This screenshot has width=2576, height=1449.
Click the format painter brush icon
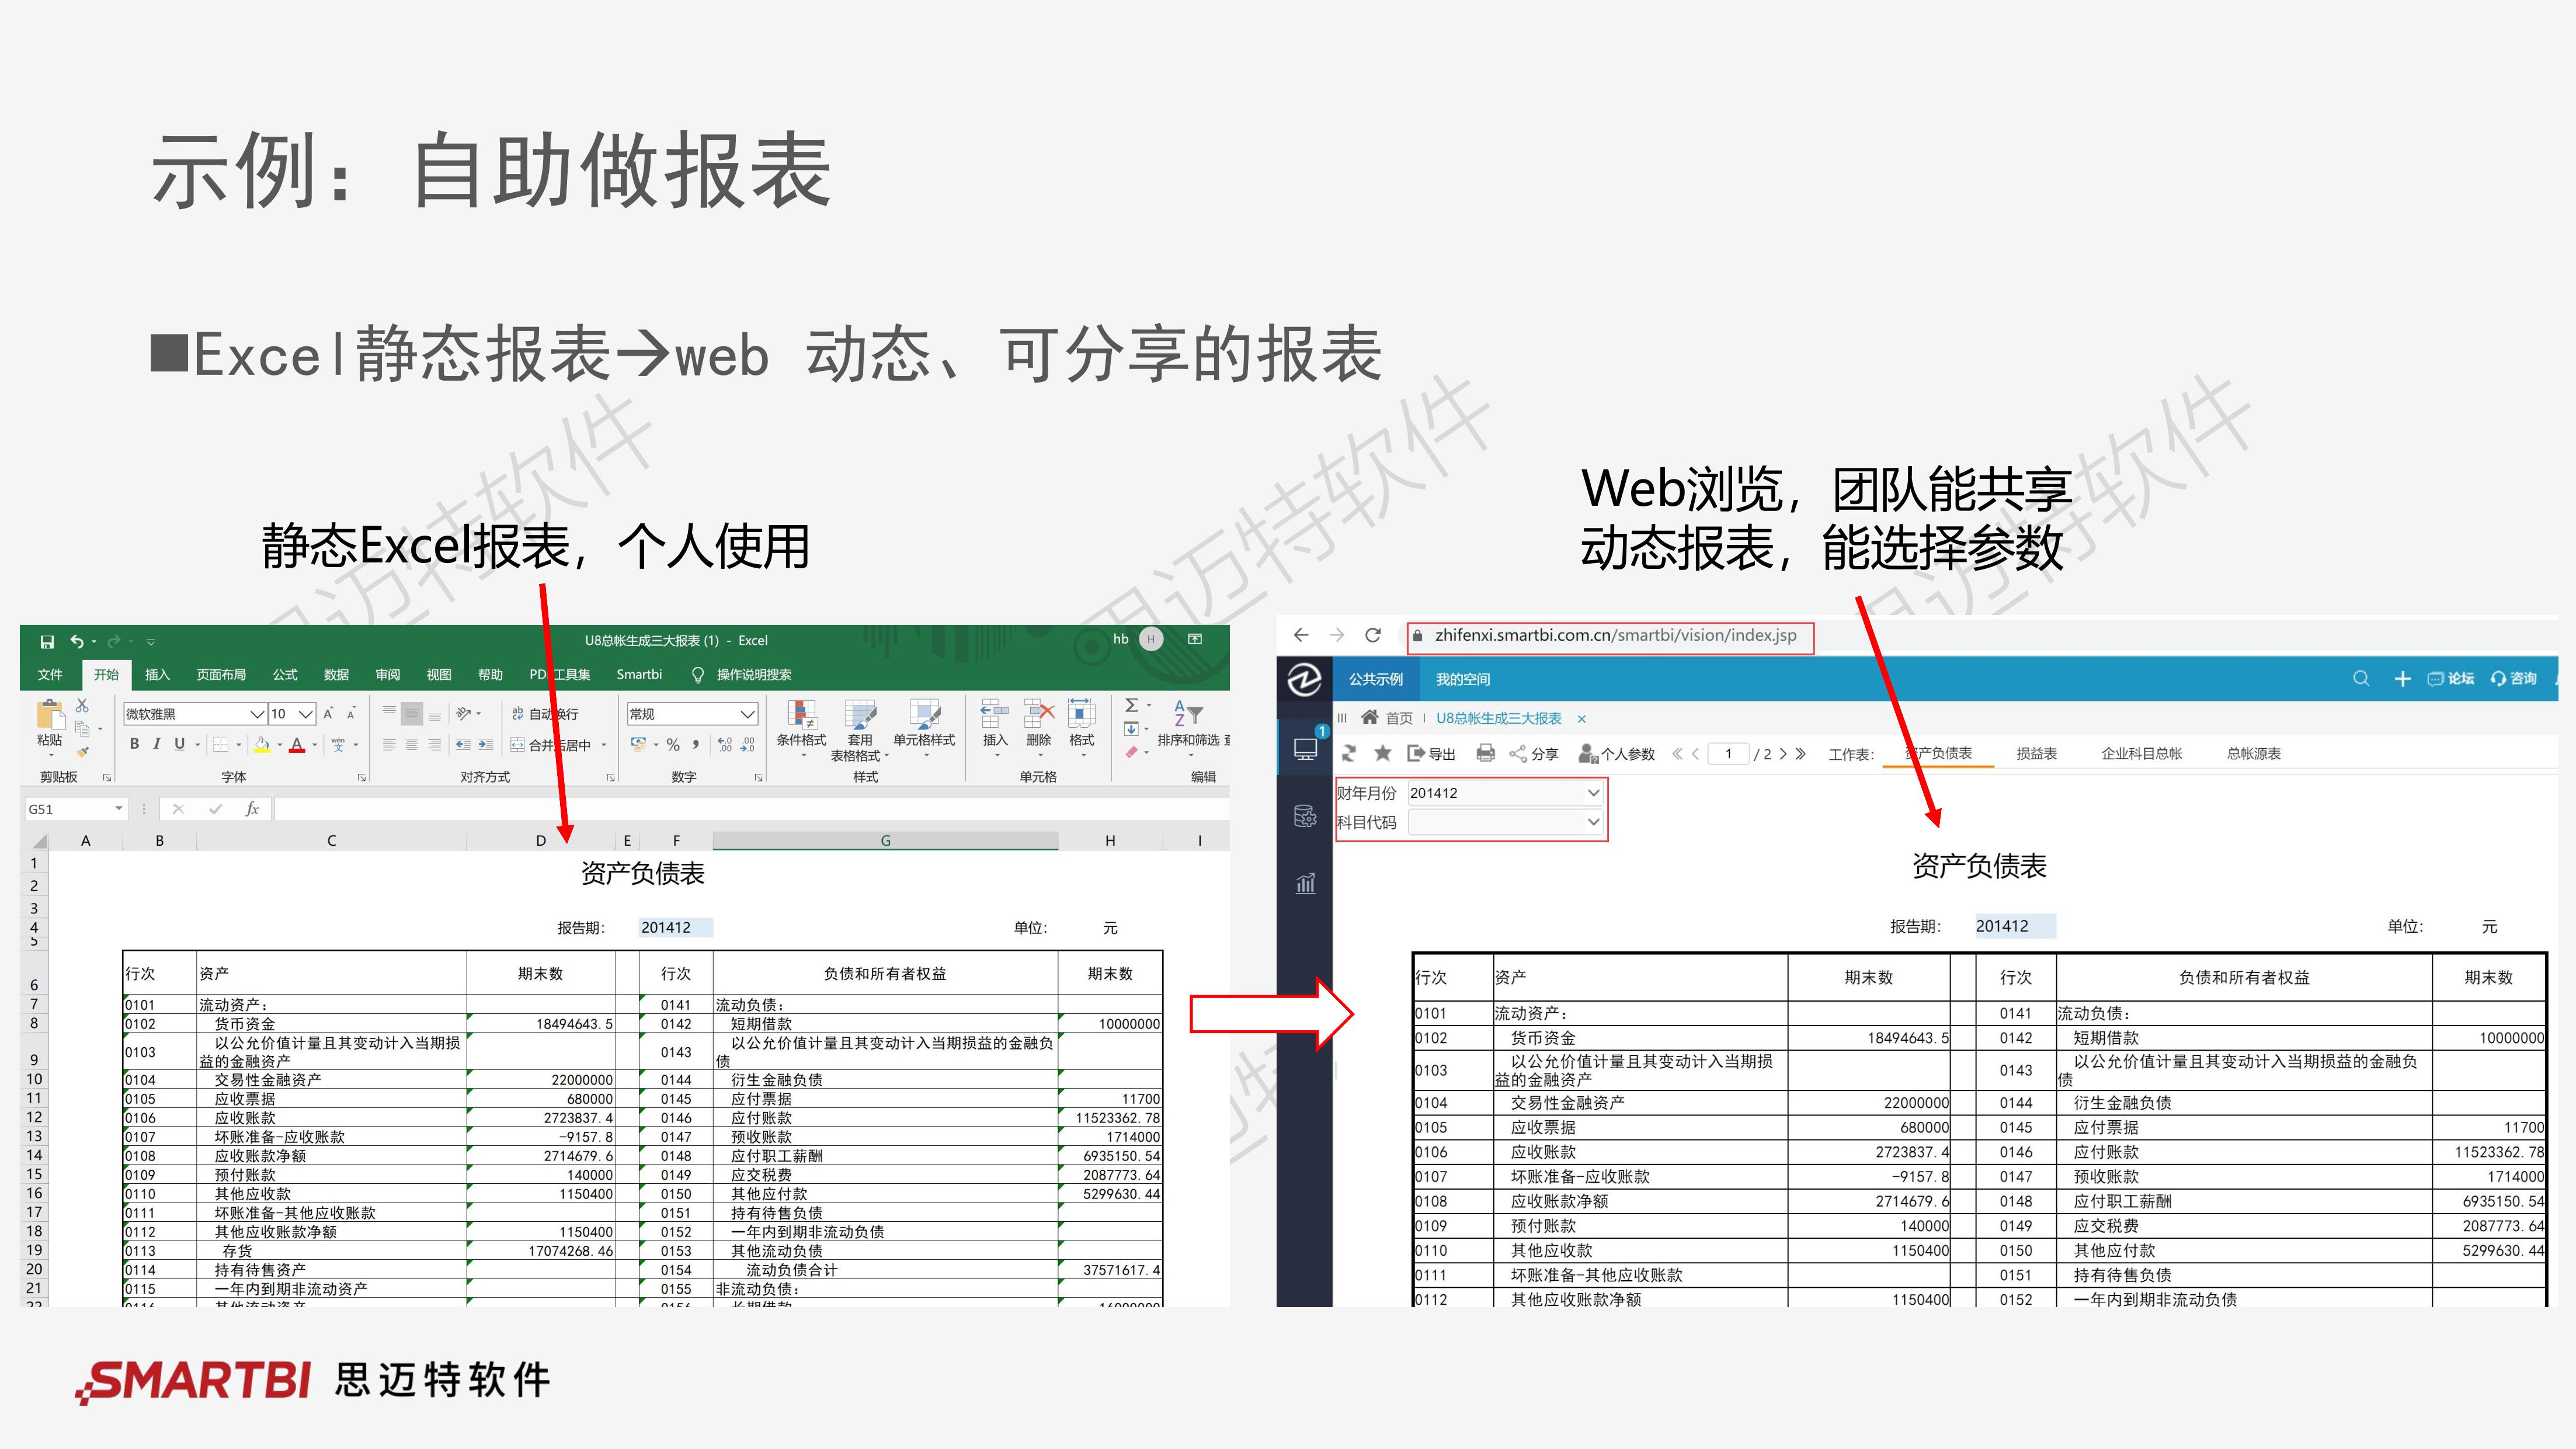(x=83, y=751)
